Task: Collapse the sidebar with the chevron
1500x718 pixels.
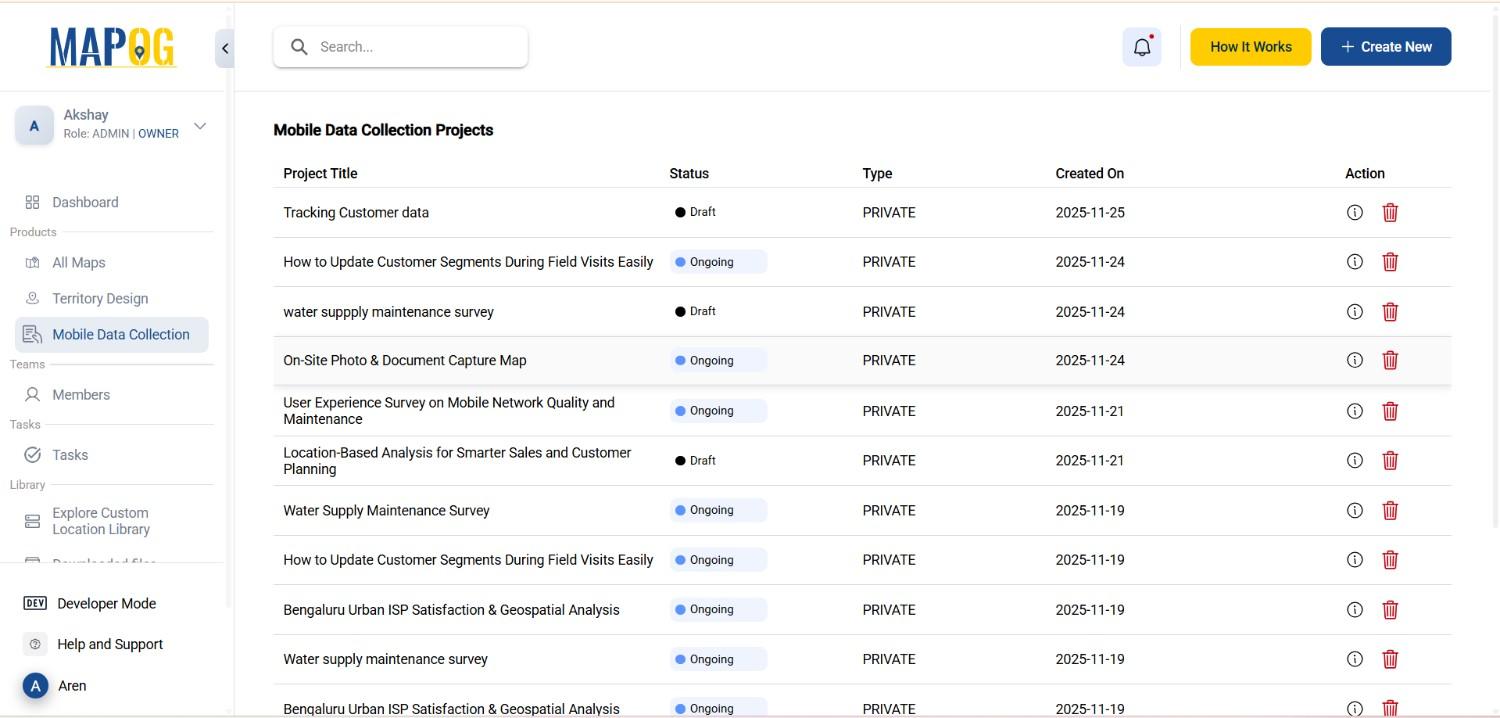Action: point(224,47)
